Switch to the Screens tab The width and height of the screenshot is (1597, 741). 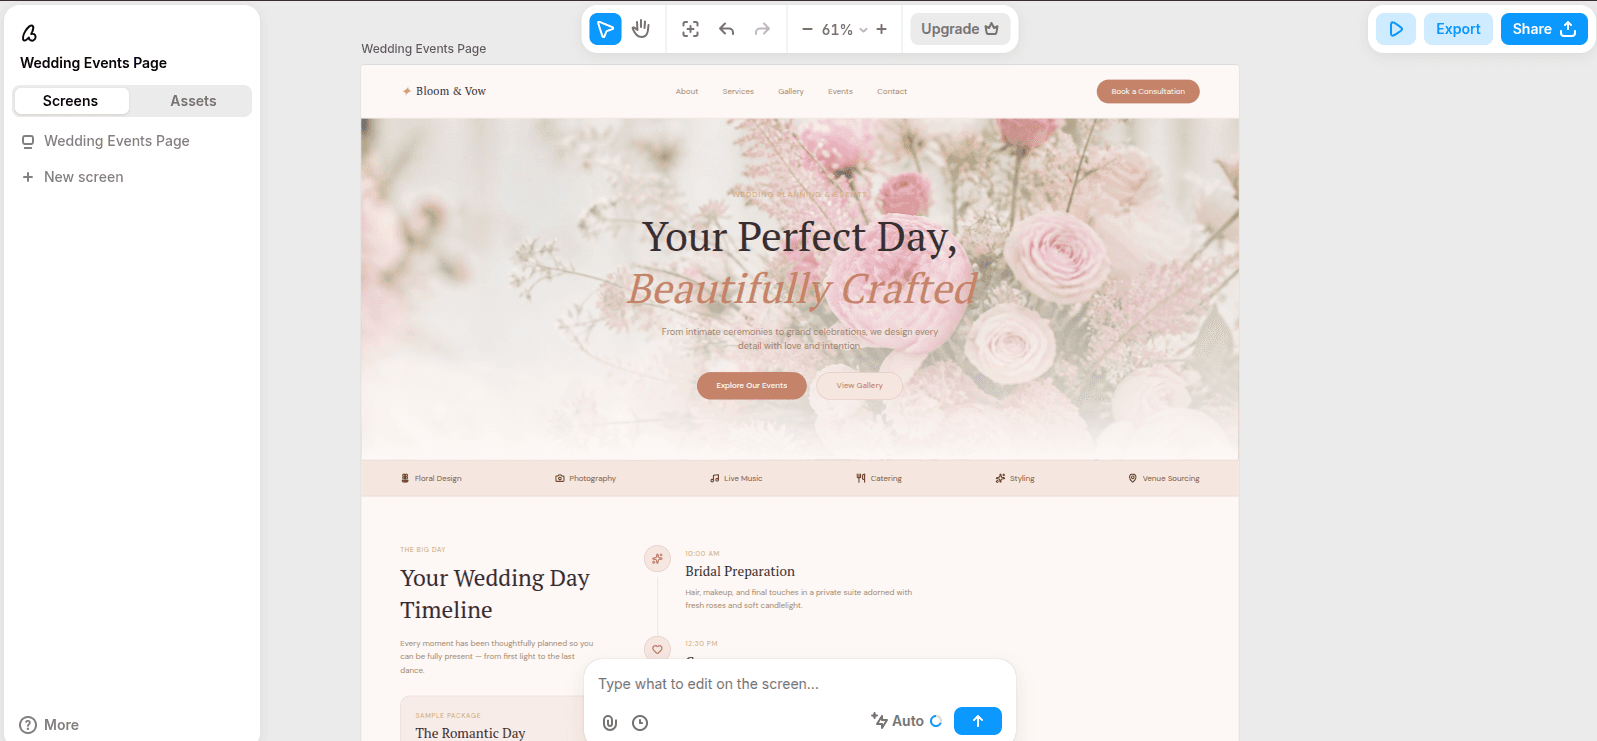[x=71, y=101]
